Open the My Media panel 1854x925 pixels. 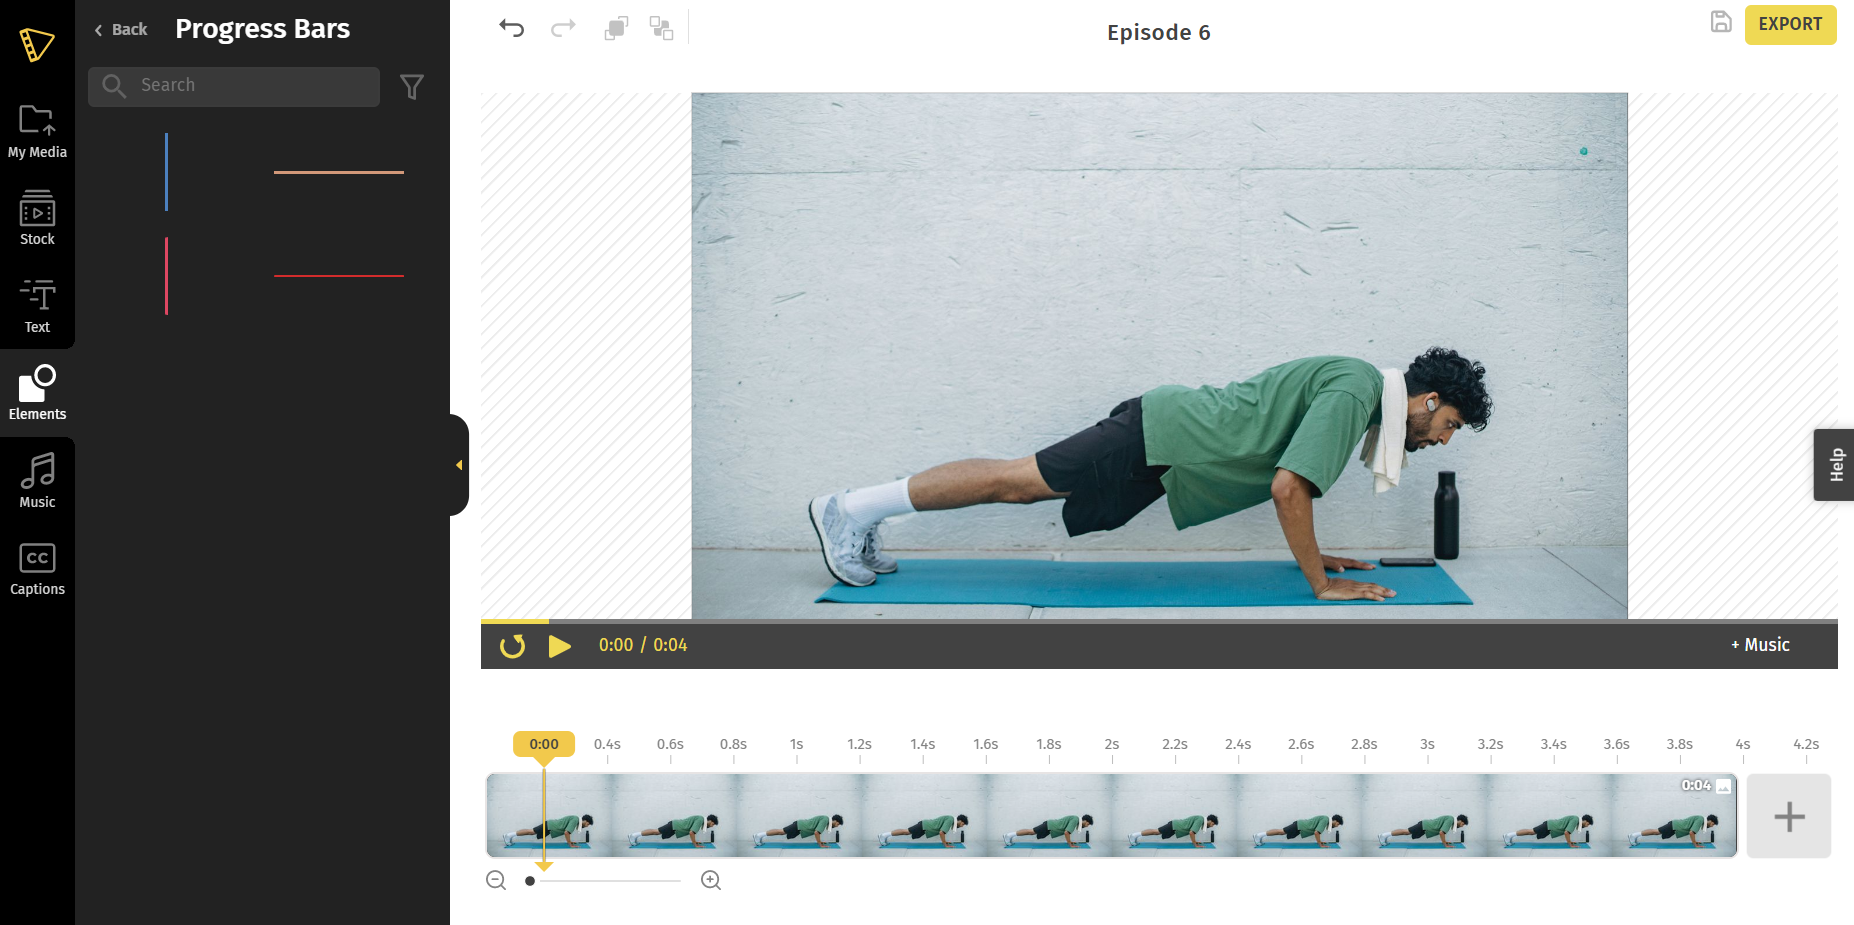37,131
